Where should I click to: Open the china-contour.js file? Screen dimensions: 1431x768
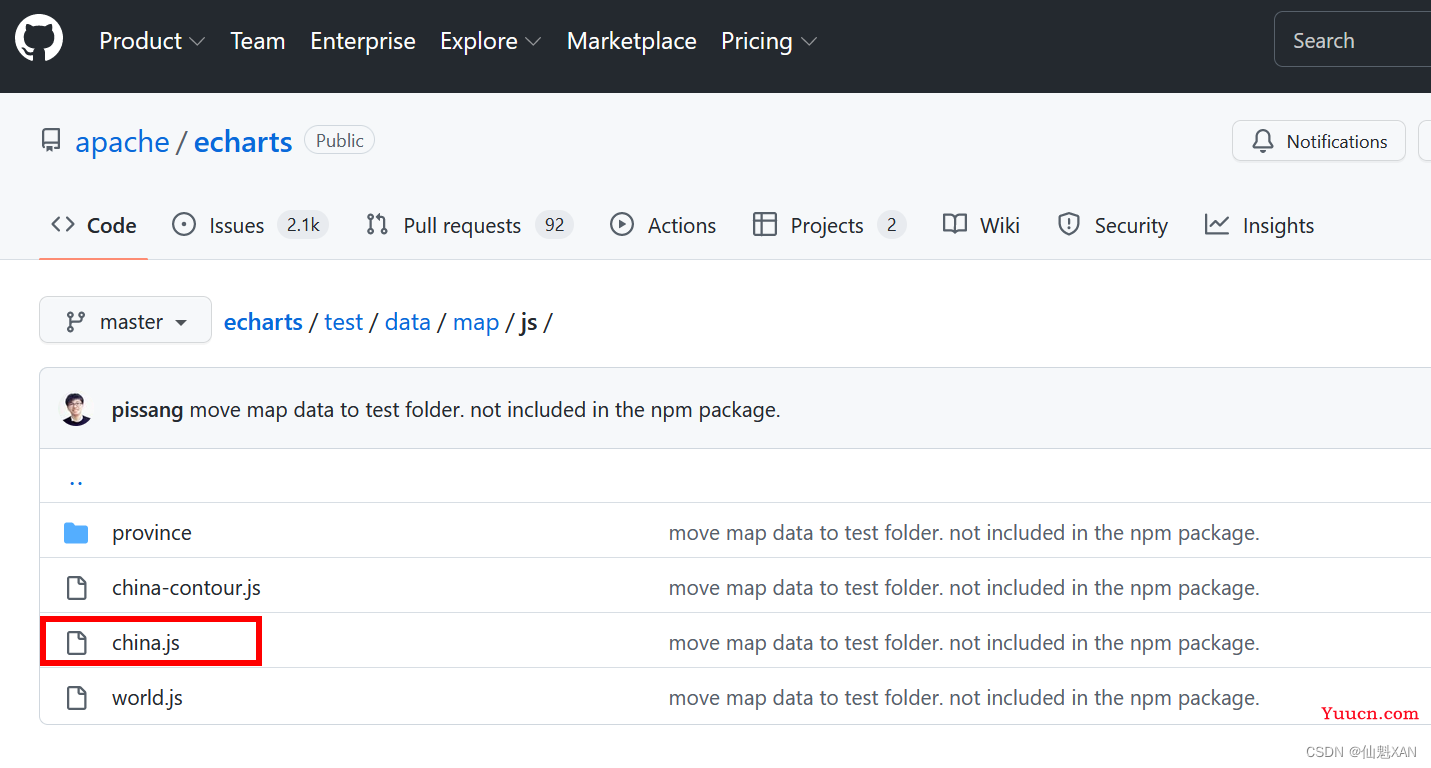pyautogui.click(x=186, y=588)
